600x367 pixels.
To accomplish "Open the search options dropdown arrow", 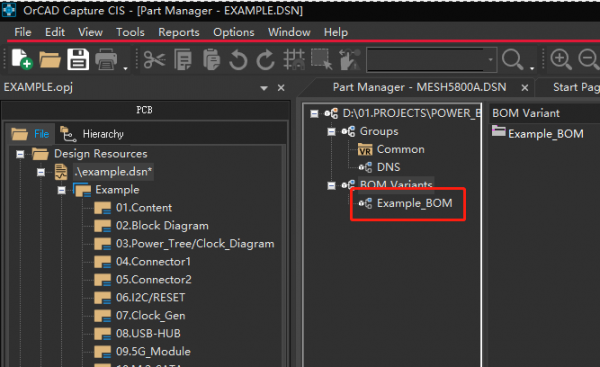I will pyautogui.click(x=532, y=69).
